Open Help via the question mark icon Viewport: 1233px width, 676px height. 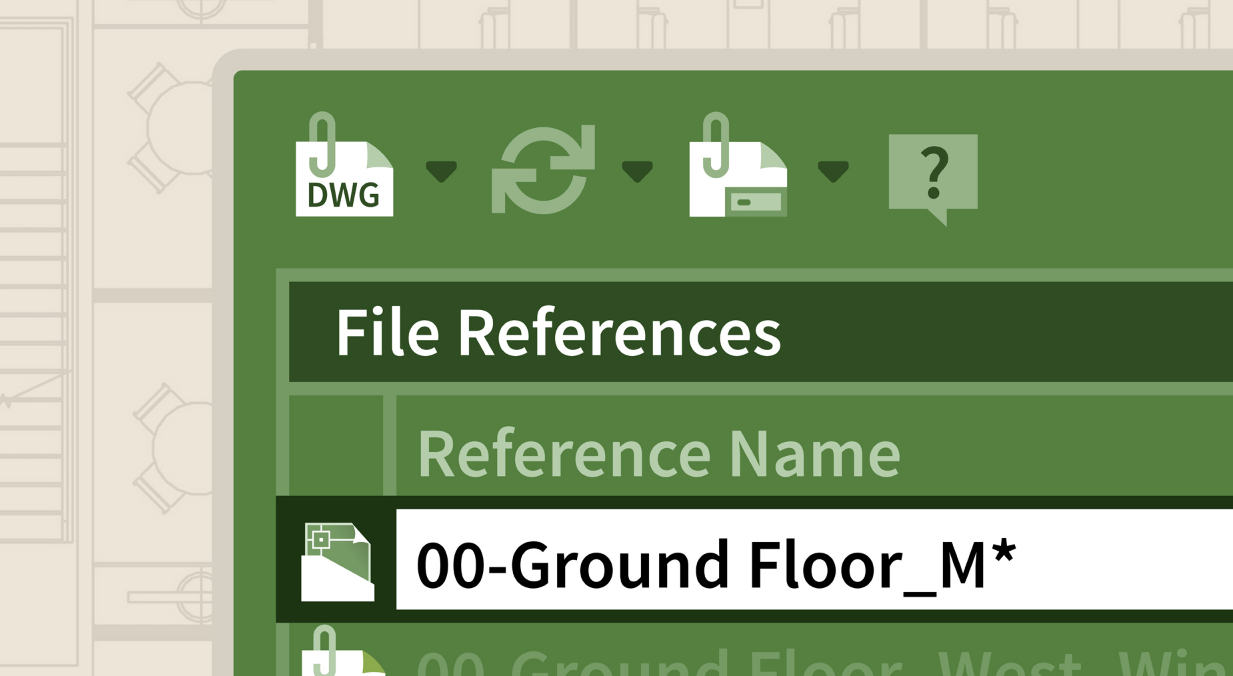(x=933, y=178)
